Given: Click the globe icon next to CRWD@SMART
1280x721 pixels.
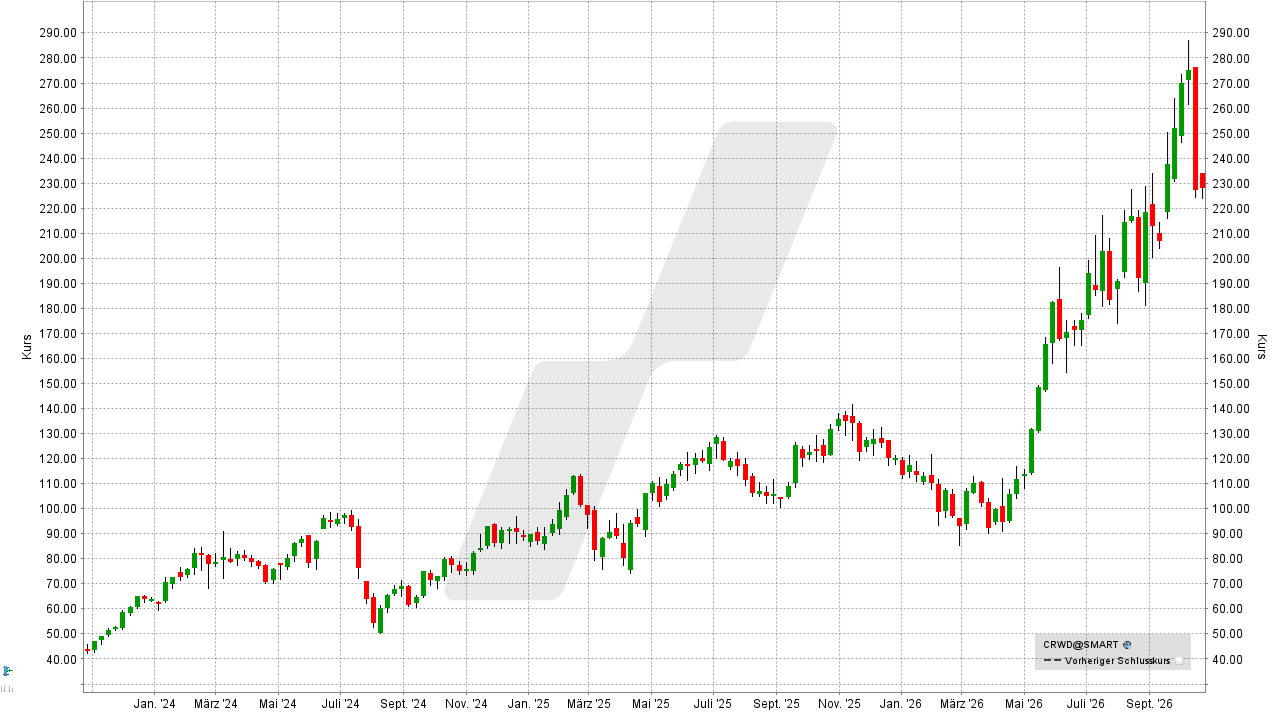Looking at the screenshot, I should (1127, 645).
